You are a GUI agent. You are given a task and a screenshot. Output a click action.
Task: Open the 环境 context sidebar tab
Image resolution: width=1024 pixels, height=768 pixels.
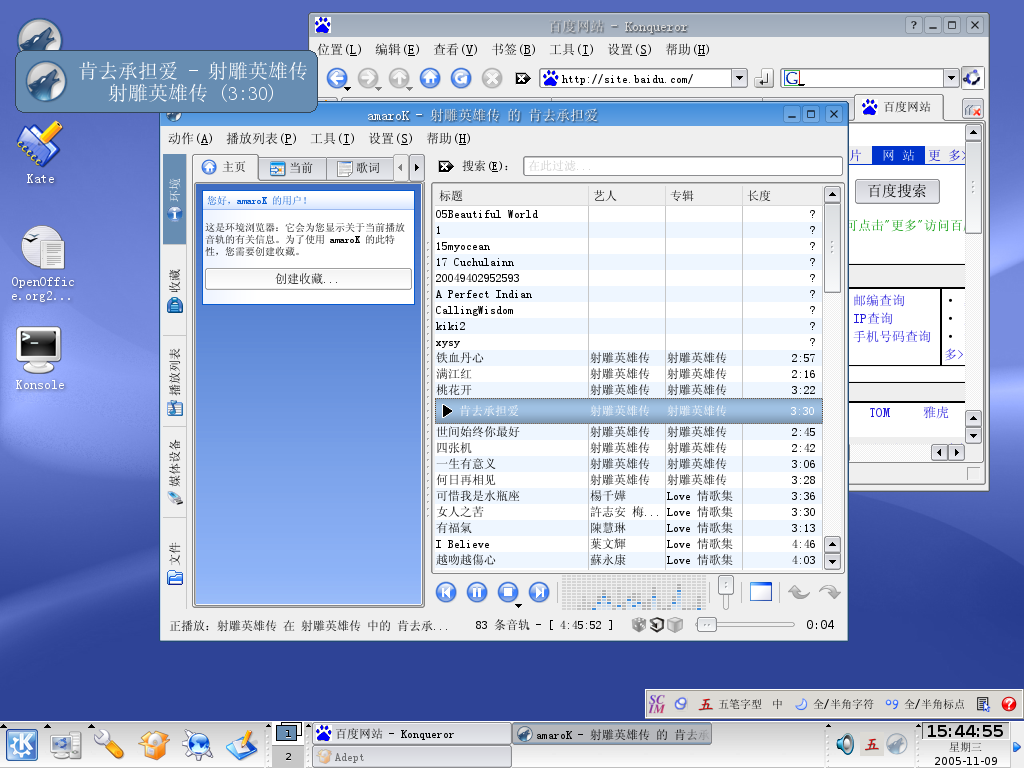tap(174, 199)
